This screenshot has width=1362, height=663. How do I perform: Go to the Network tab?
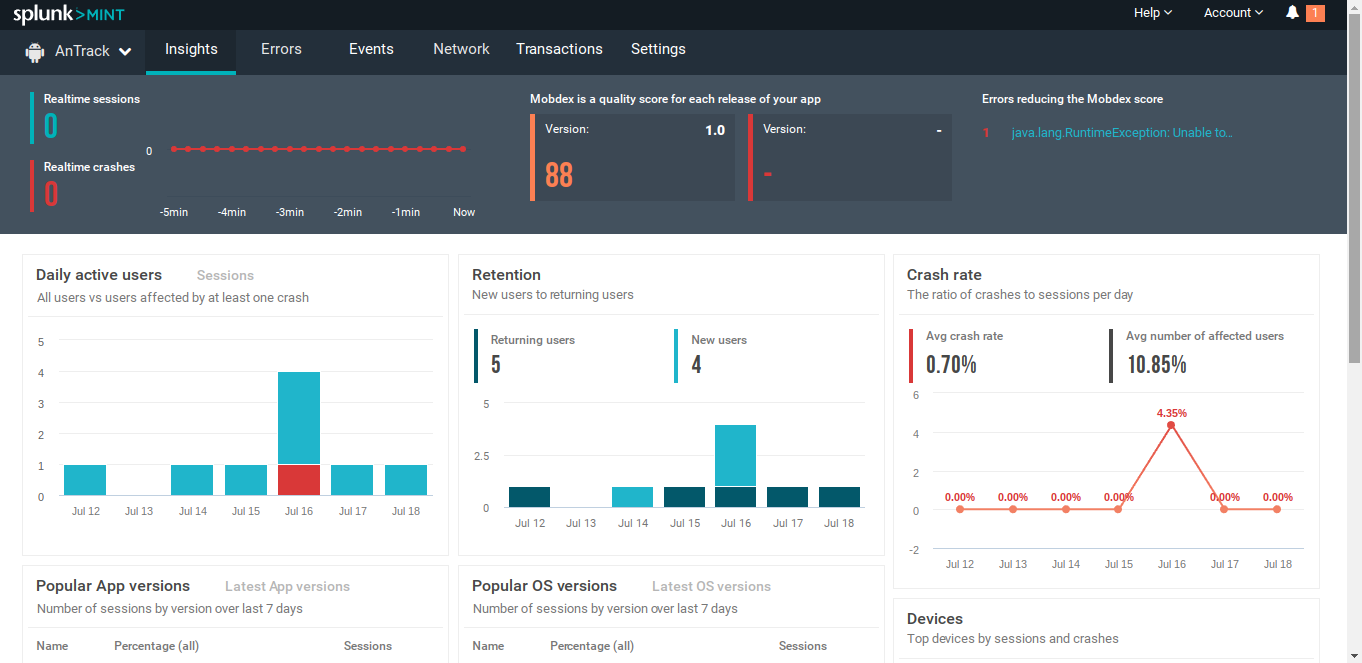point(461,49)
